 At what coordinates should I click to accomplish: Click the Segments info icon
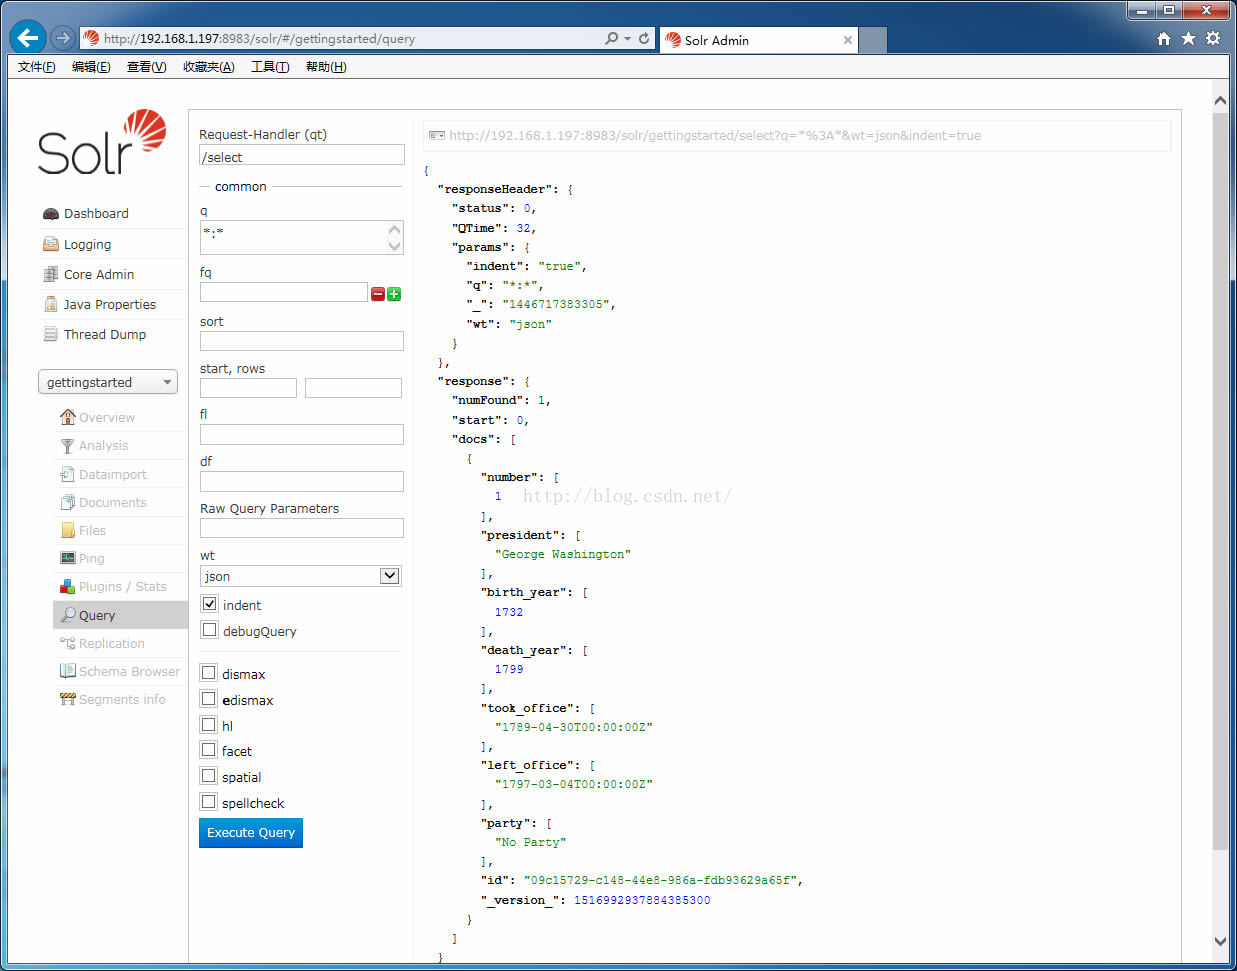pyautogui.click(x=67, y=699)
